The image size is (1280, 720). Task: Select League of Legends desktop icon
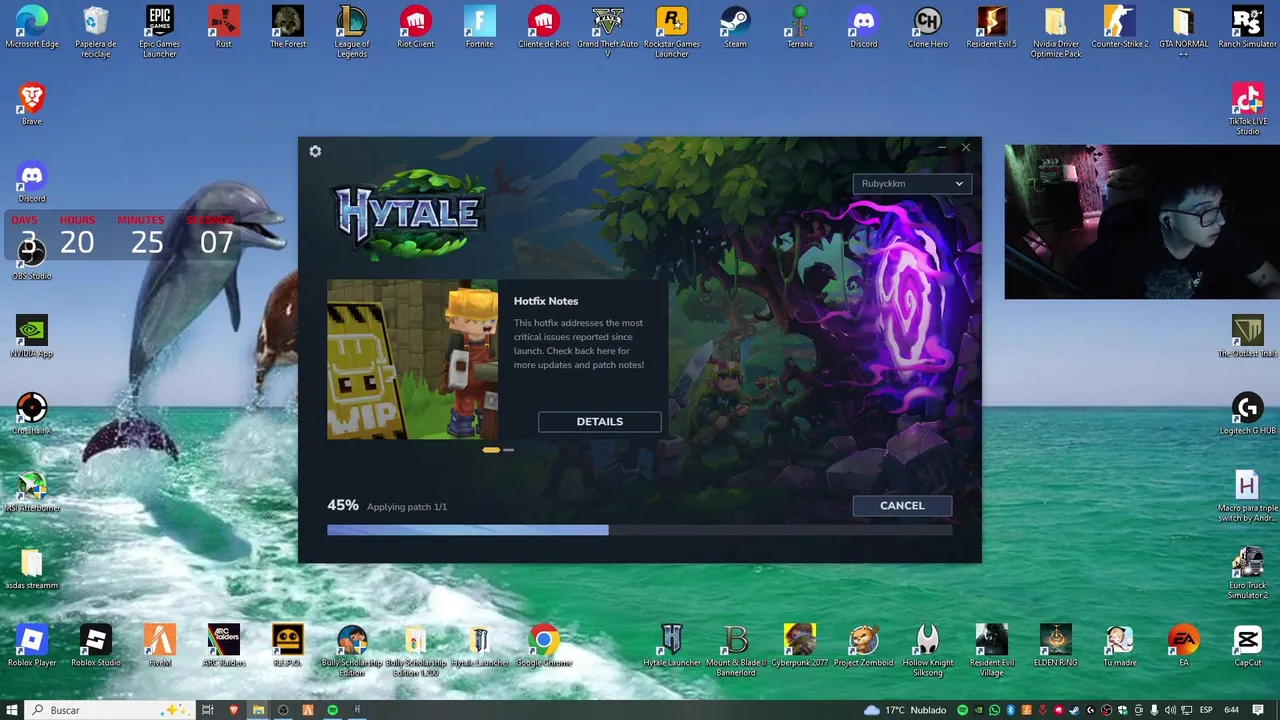coord(352,31)
